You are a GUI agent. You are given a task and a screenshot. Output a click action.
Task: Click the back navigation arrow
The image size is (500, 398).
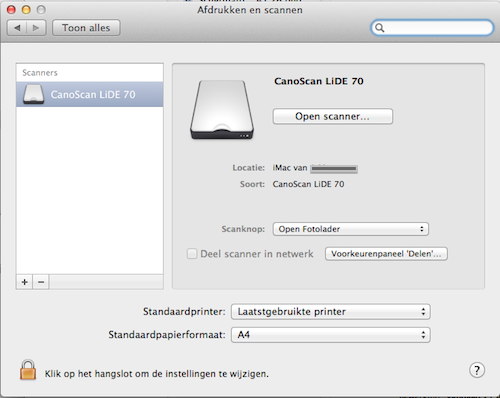(x=17, y=28)
